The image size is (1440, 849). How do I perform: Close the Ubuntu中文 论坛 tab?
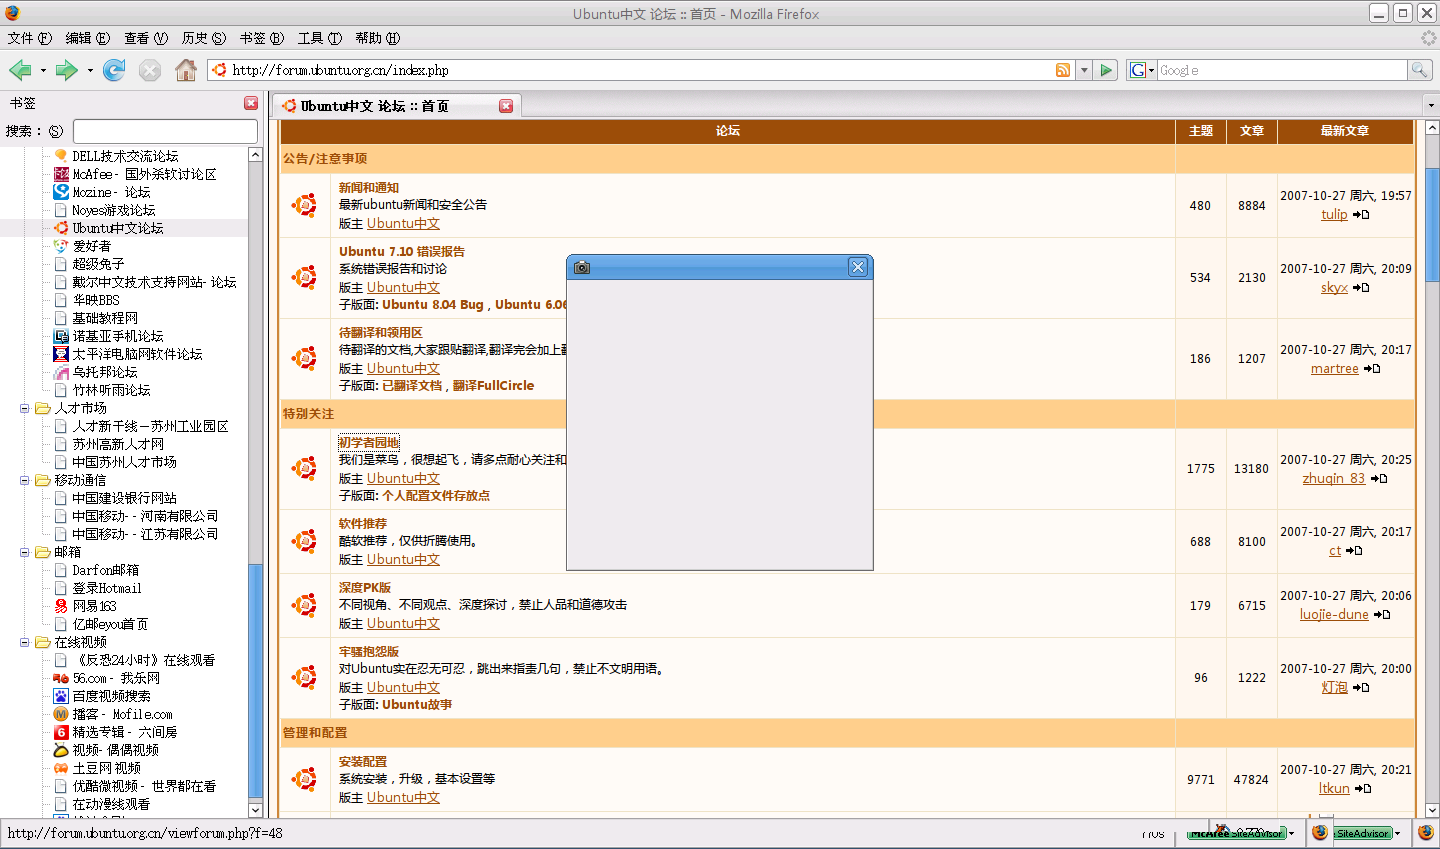click(x=506, y=106)
